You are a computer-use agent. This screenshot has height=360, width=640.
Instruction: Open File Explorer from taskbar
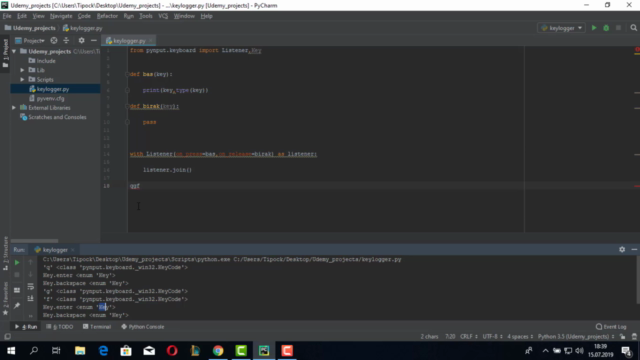pyautogui.click(x=80, y=351)
